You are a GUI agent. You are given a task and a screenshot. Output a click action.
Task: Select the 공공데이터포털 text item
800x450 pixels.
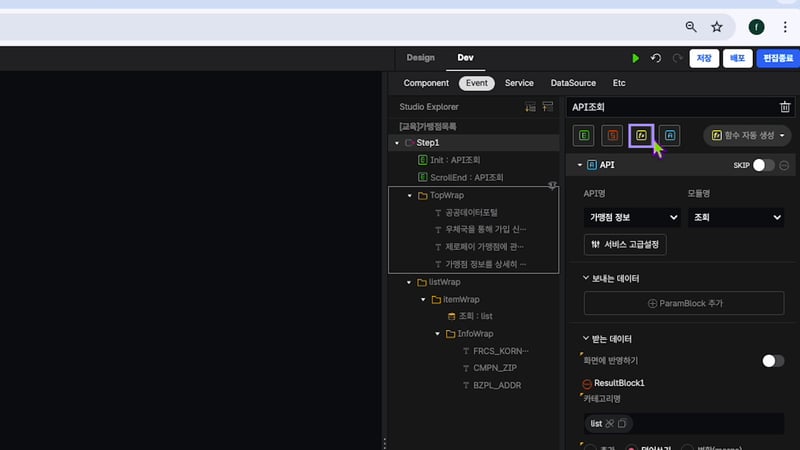471,212
